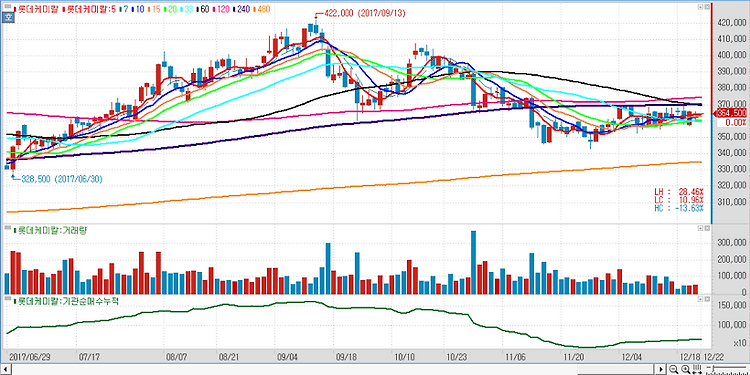Click the 420,000 price axis label

click(732, 22)
